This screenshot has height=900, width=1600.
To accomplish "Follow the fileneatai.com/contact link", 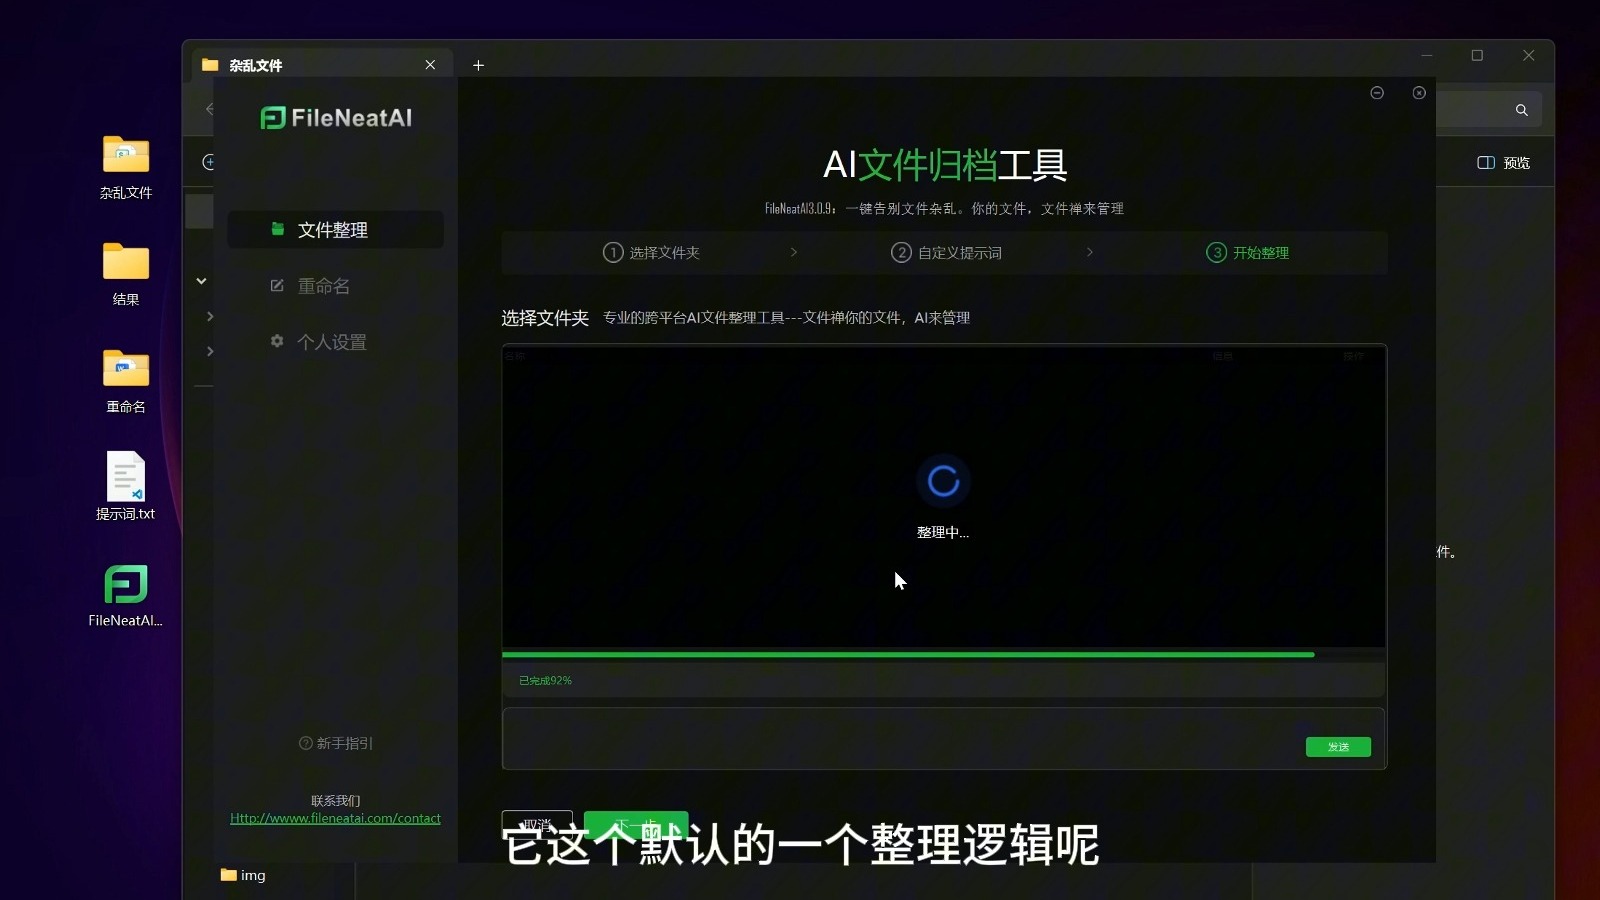I will [335, 818].
